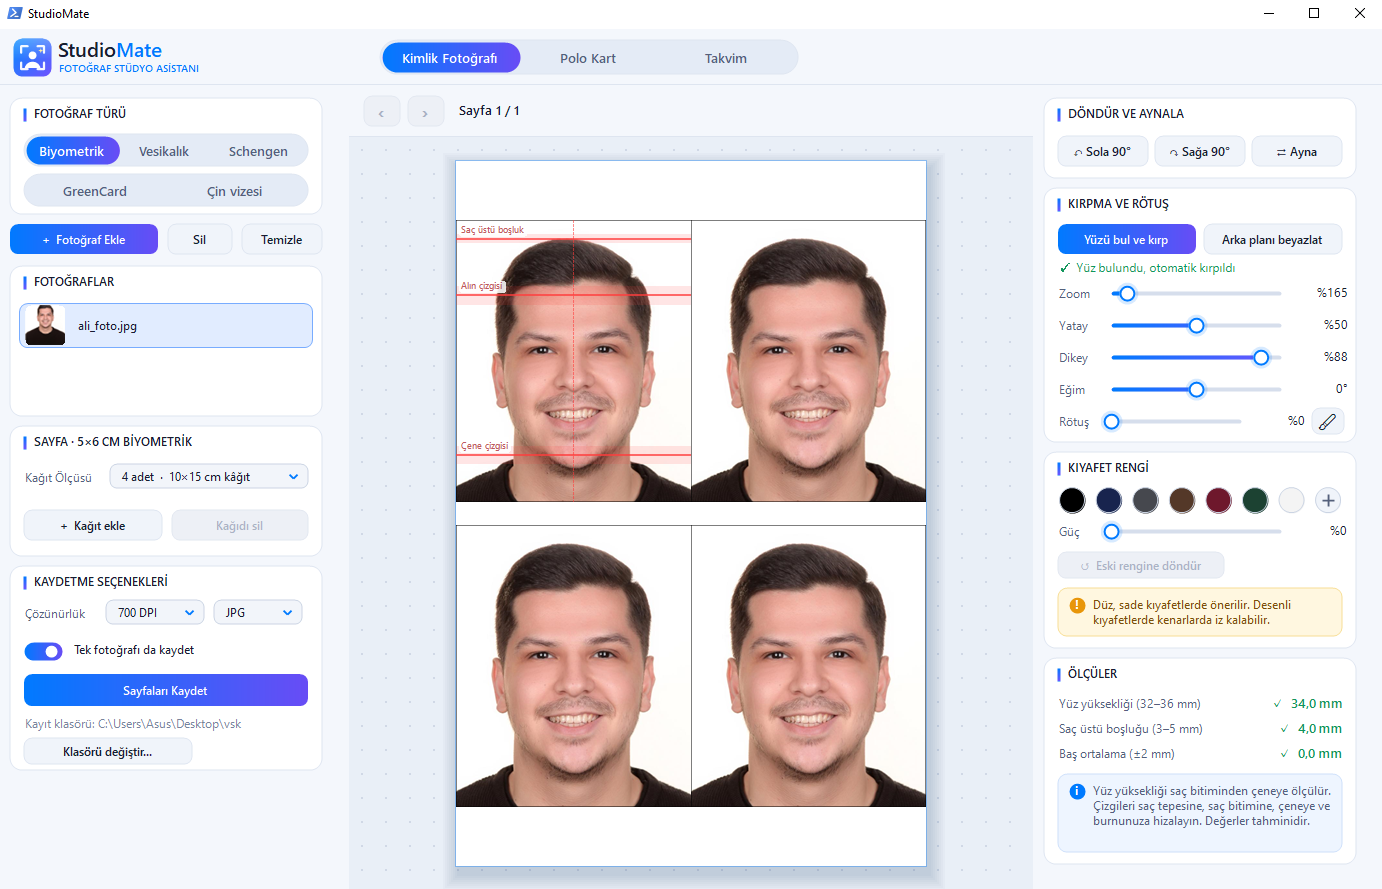Select Schengen photo type
This screenshot has height=889, width=1382.
tap(258, 151)
